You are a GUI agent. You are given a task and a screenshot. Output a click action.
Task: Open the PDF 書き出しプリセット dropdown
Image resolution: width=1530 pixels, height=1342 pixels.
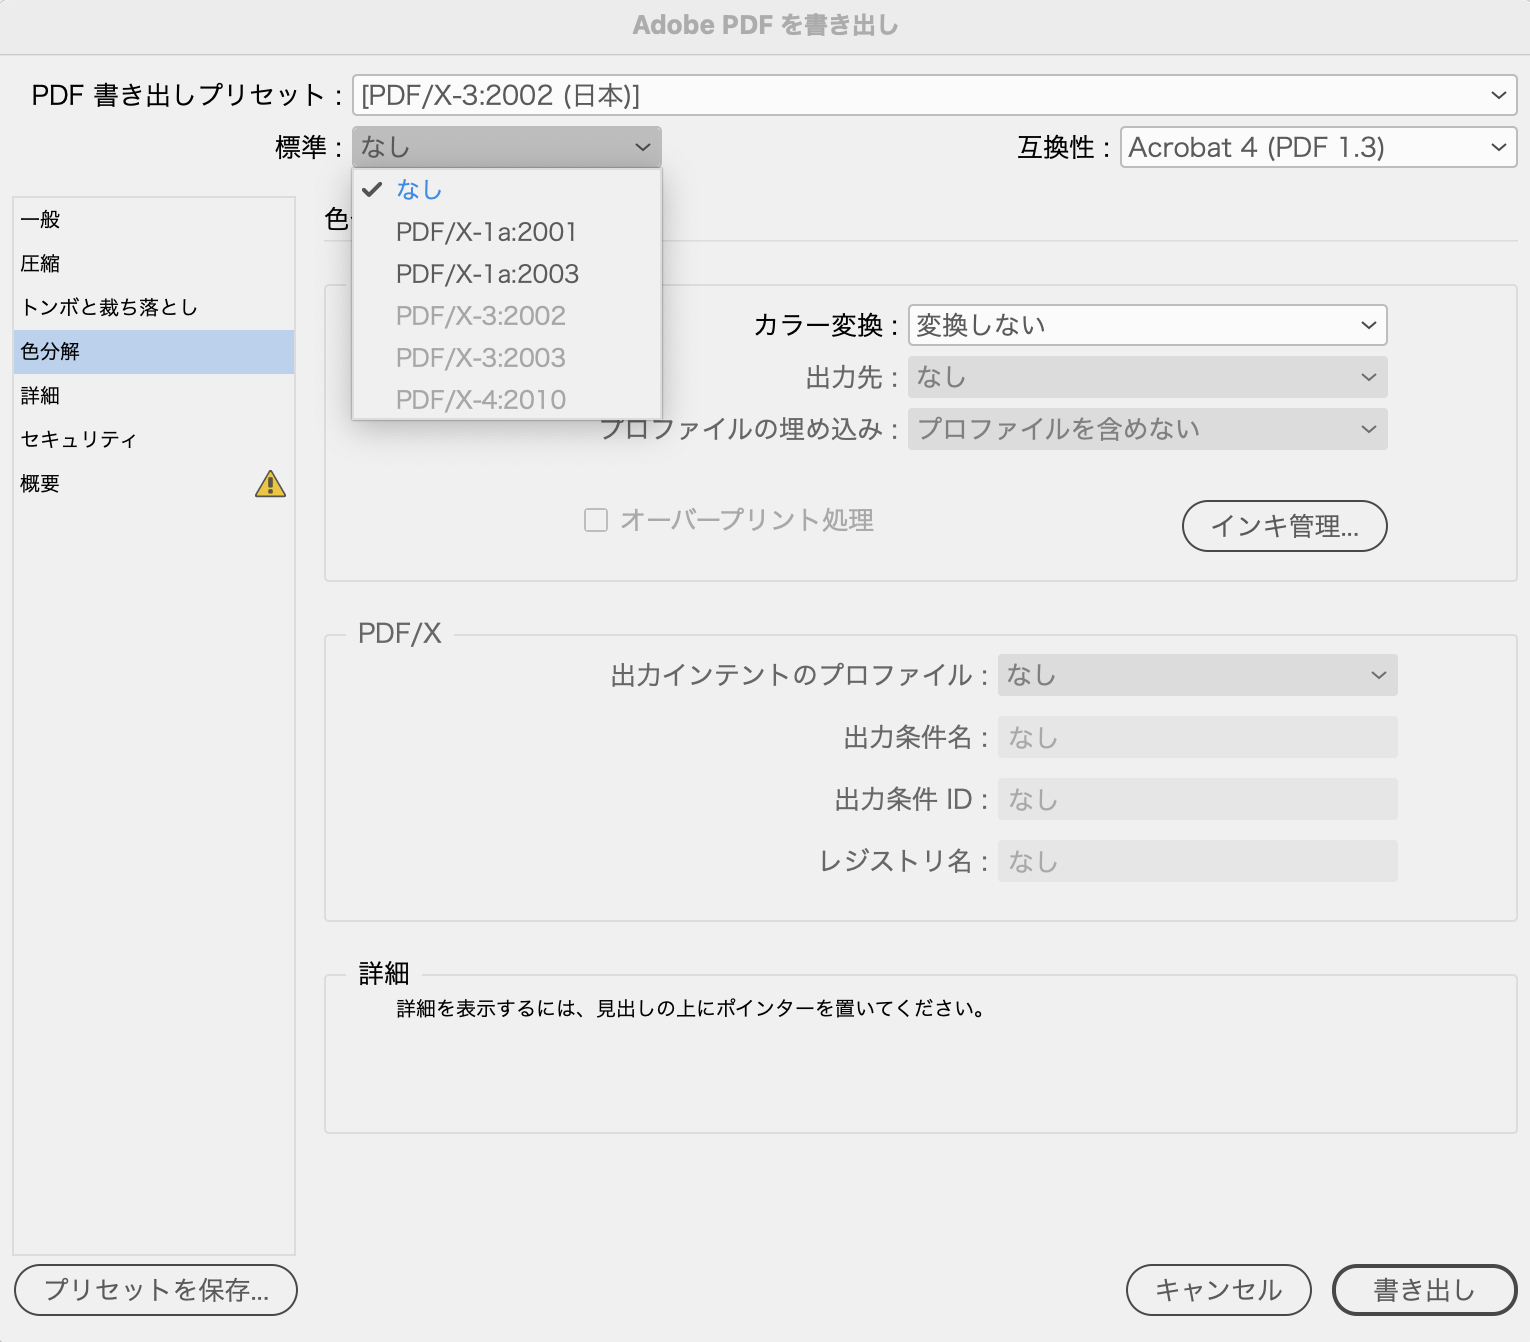tap(934, 95)
